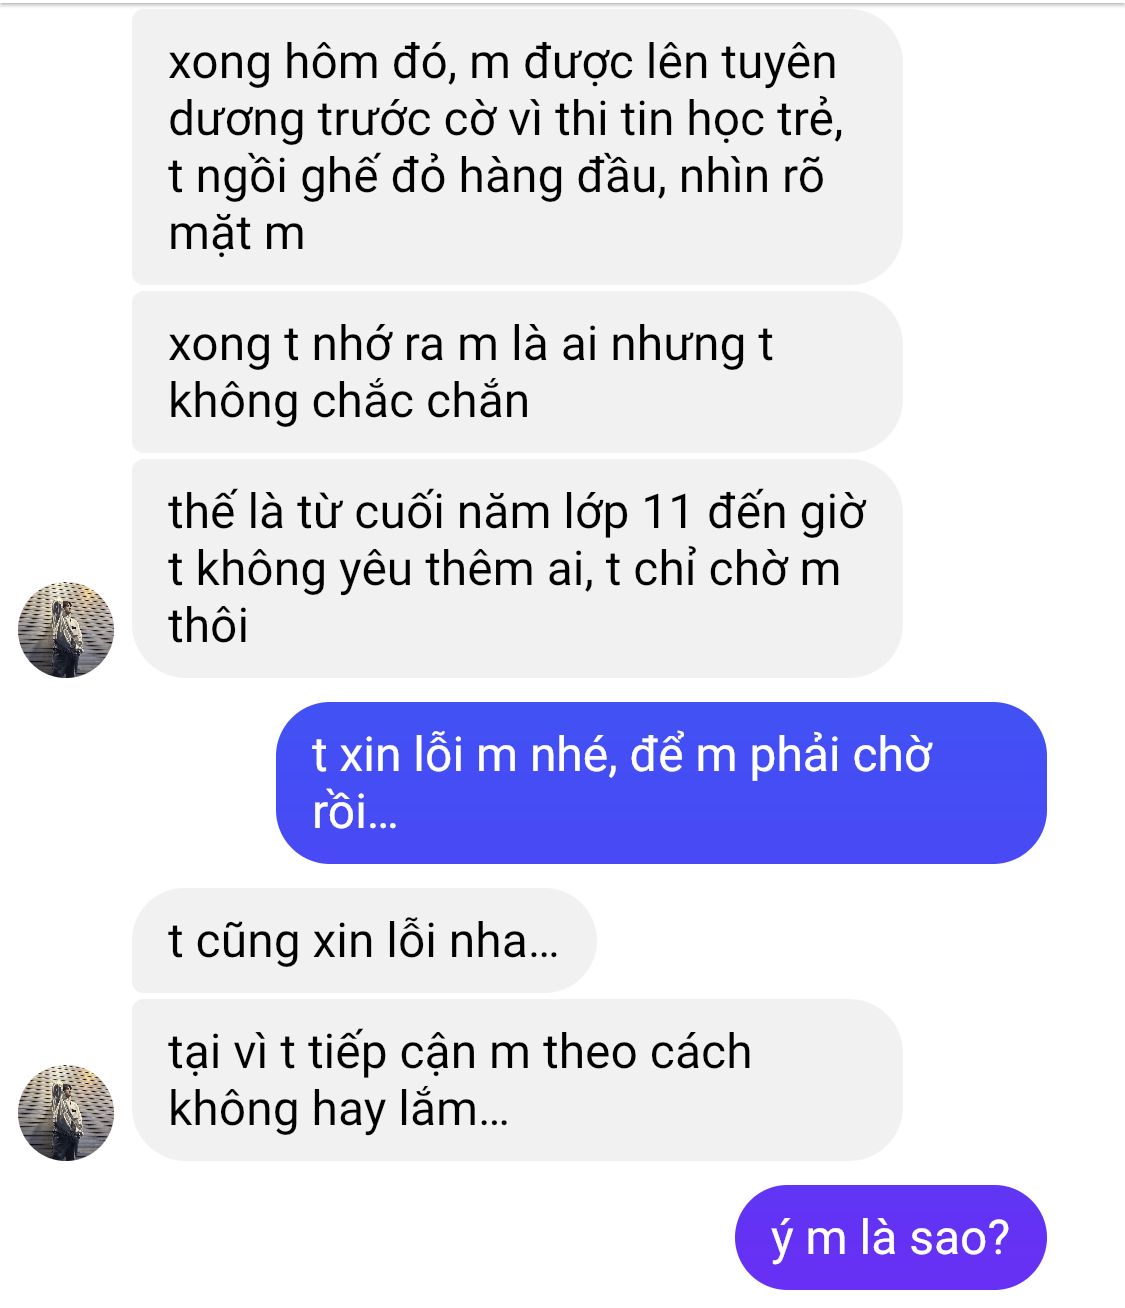
Task: Tap the sender avatar beside the 'thôi' message
Action: [x=66, y=629]
